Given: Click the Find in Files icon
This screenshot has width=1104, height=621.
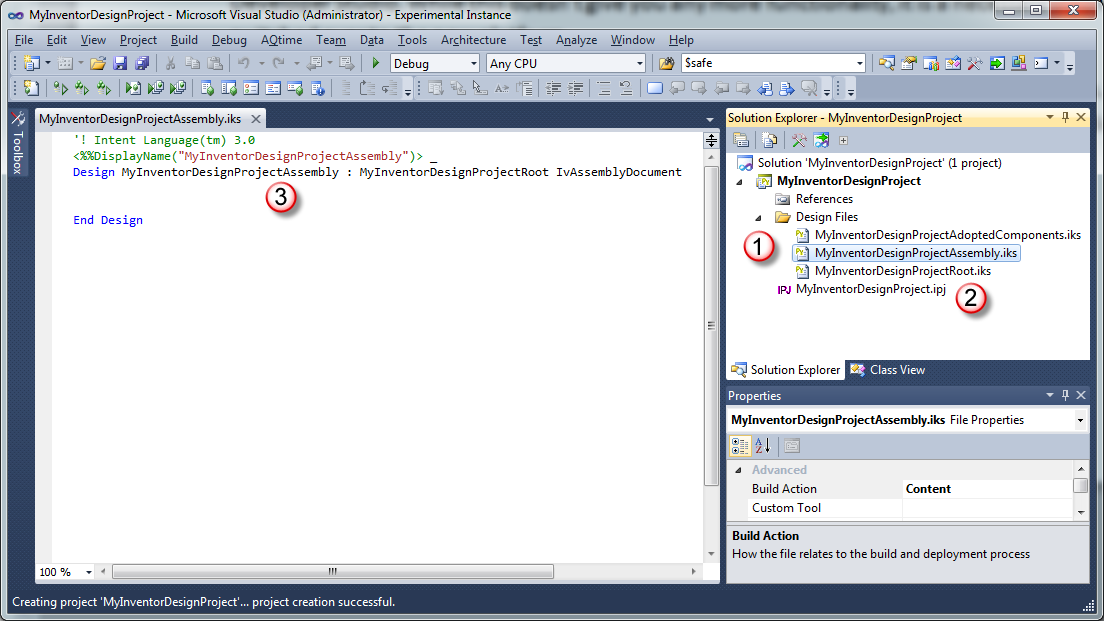Looking at the screenshot, I should coord(666,63).
